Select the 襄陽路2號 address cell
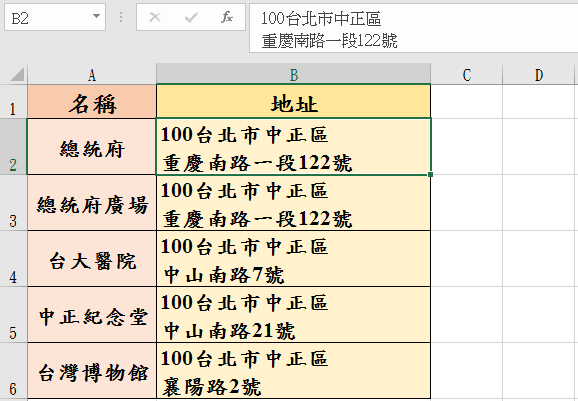 tap(293, 371)
